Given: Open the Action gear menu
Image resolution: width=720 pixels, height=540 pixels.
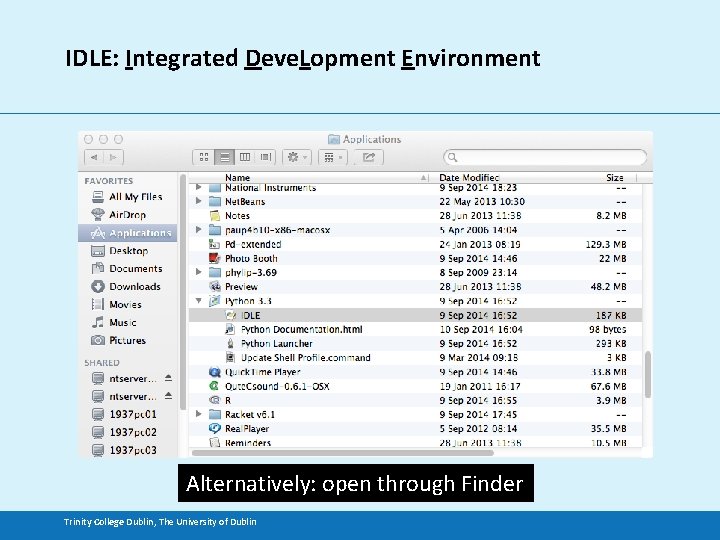Looking at the screenshot, I should click(297, 158).
